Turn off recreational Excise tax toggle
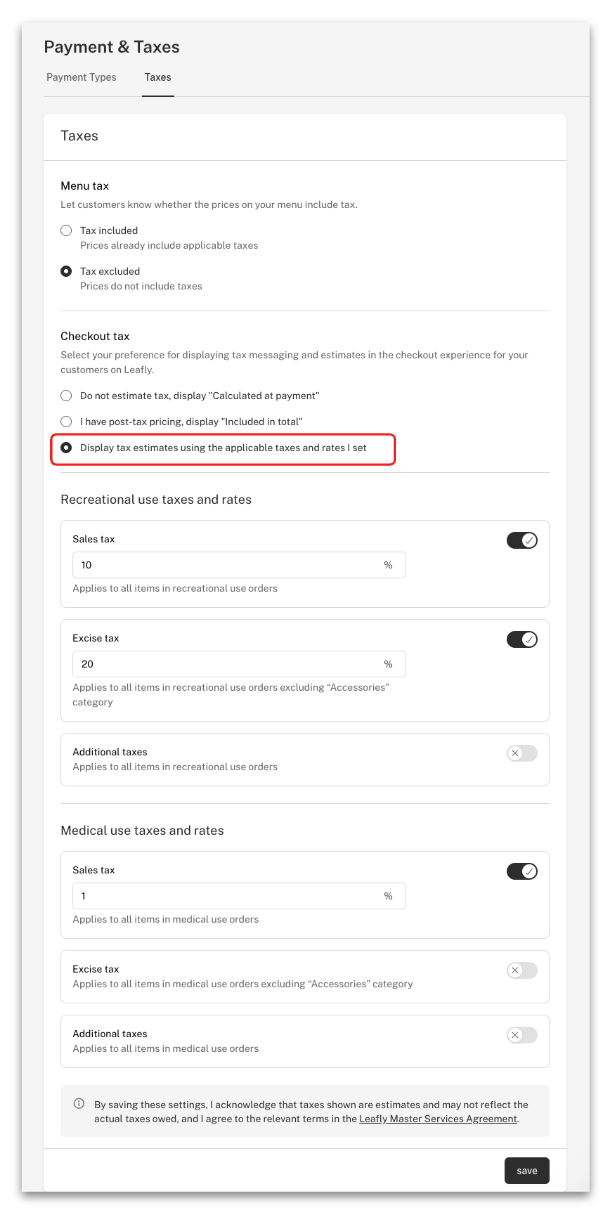 tap(522, 640)
